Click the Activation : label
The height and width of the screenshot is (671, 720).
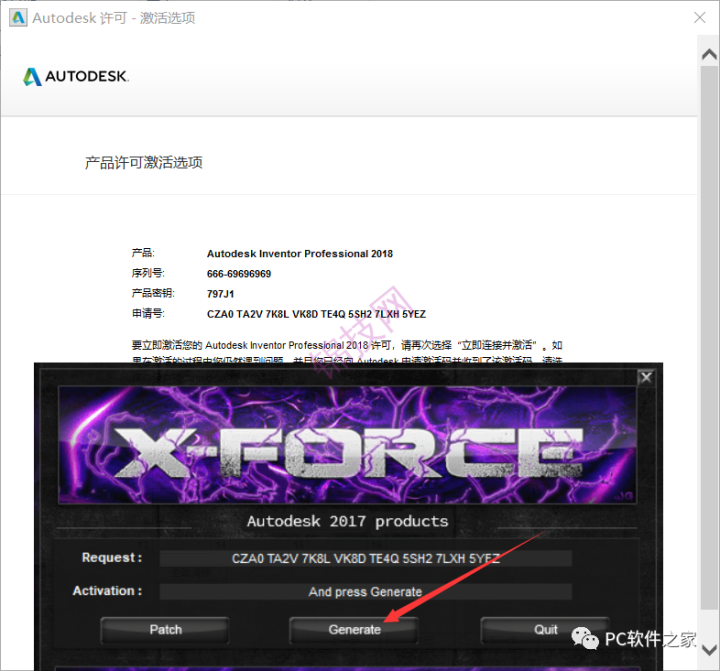107,591
